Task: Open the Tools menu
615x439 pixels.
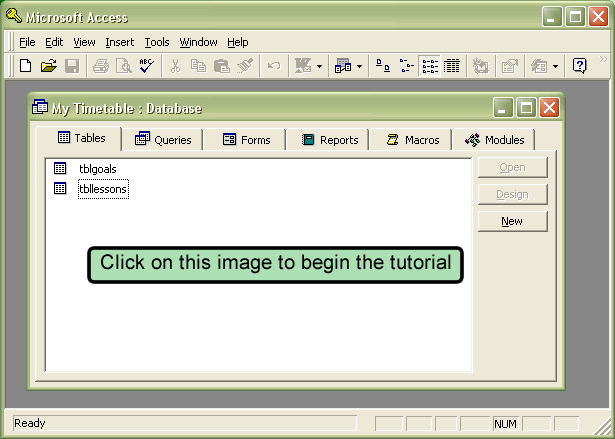Action: coord(157,42)
